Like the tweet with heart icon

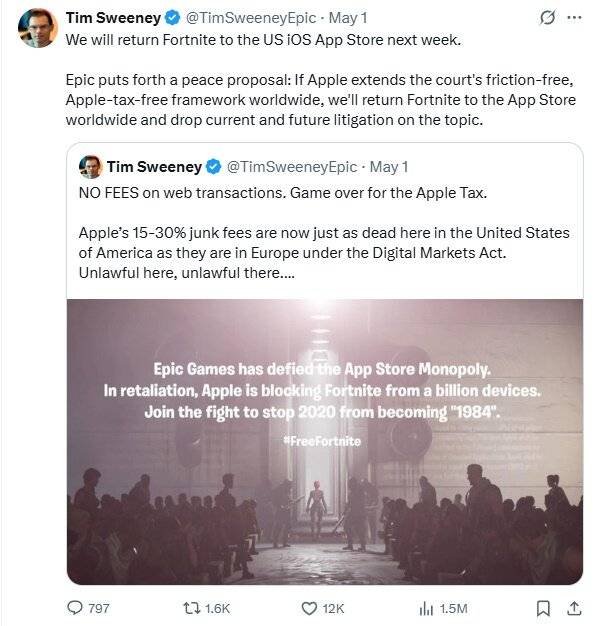point(309,608)
